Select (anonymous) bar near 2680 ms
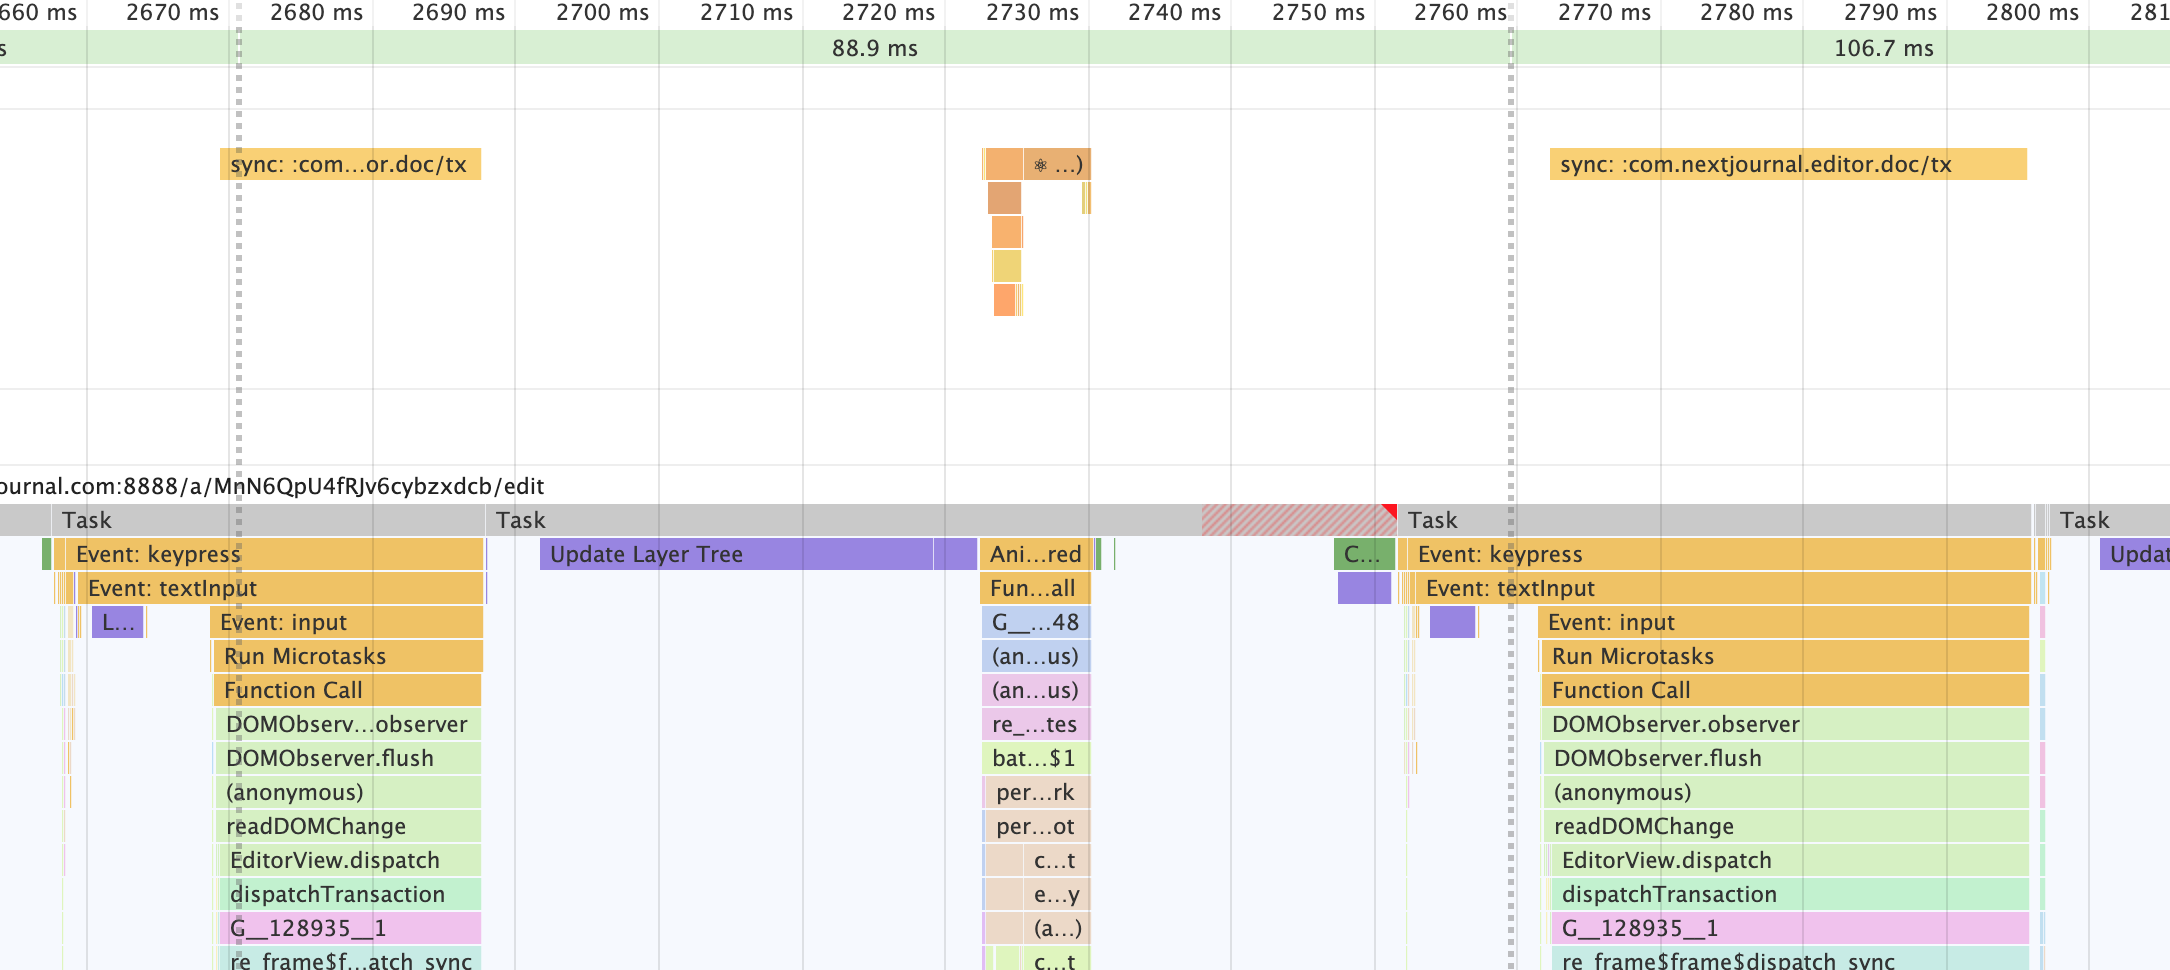2170x970 pixels. [x=348, y=792]
